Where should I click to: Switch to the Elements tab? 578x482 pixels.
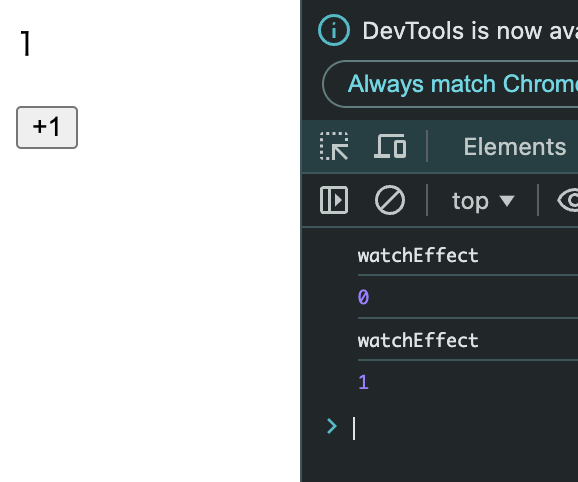(515, 147)
